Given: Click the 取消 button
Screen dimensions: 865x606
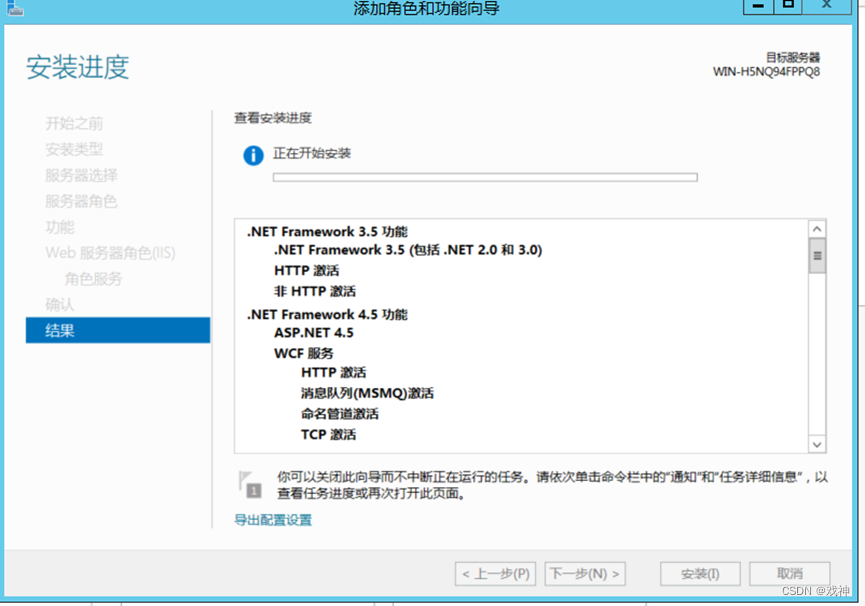Looking at the screenshot, I should click(x=789, y=573).
